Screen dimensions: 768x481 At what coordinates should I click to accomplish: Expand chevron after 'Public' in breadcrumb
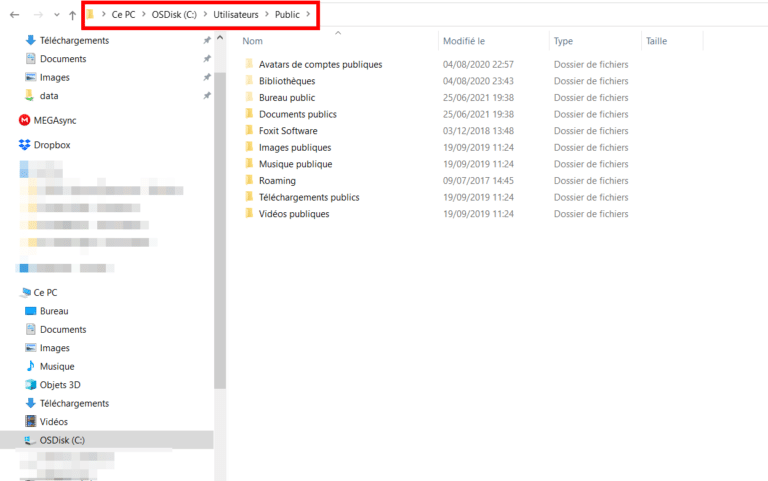308,14
